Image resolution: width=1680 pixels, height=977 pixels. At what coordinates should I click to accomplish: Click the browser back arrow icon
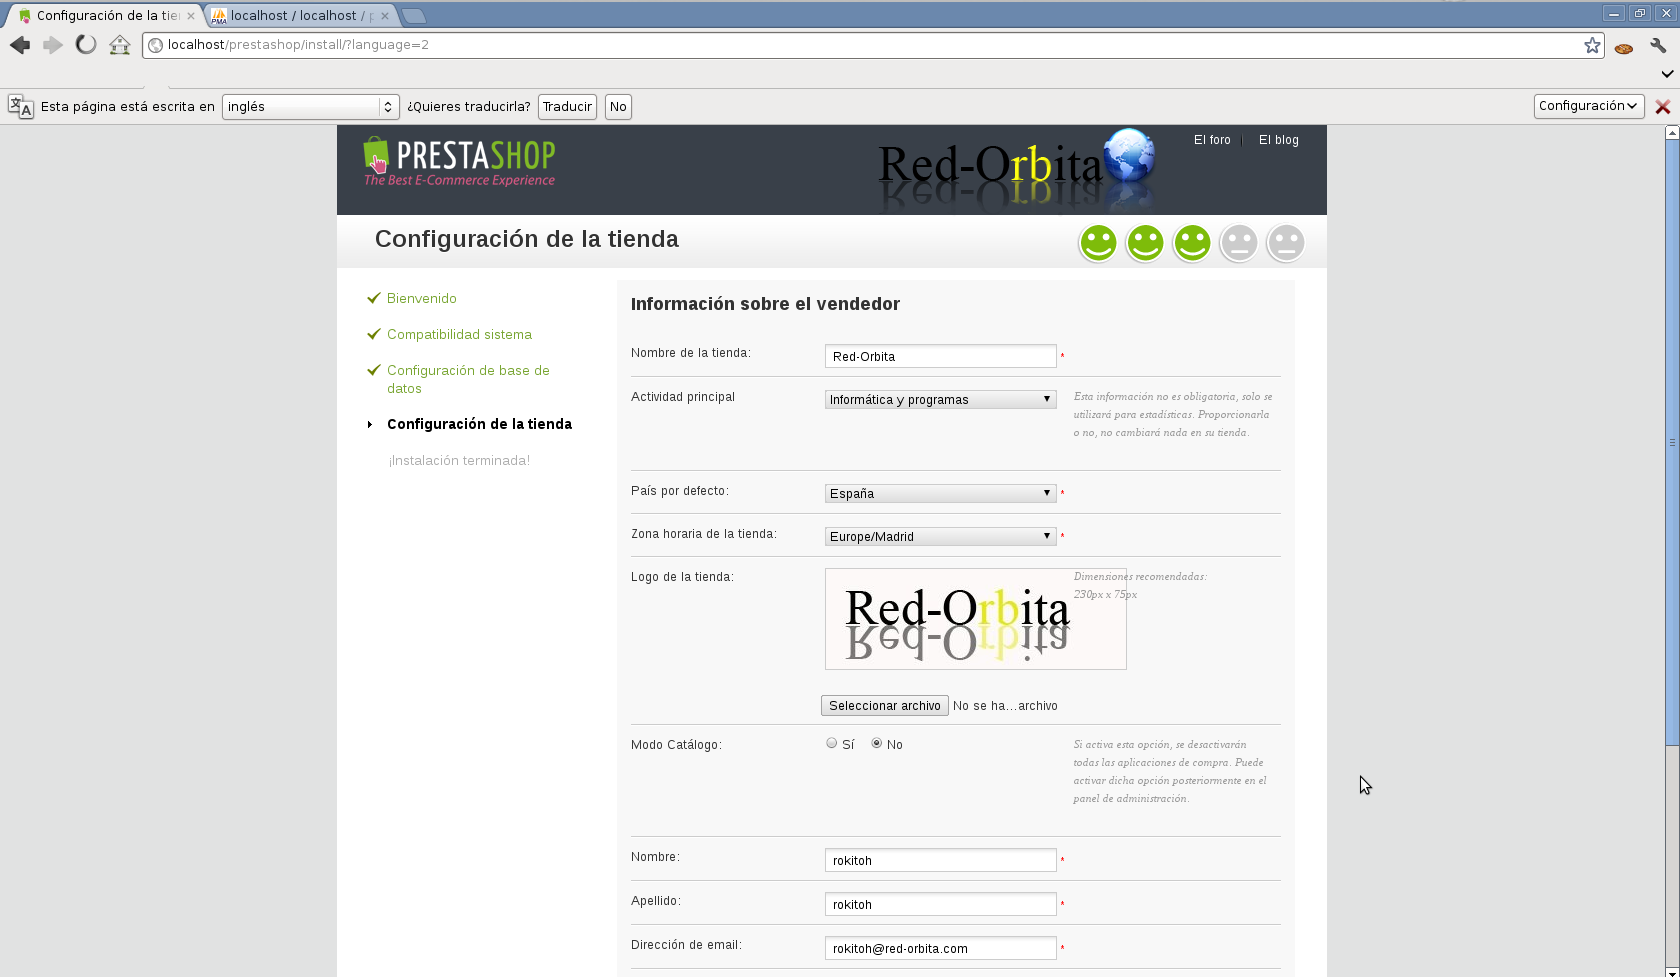[x=20, y=45]
